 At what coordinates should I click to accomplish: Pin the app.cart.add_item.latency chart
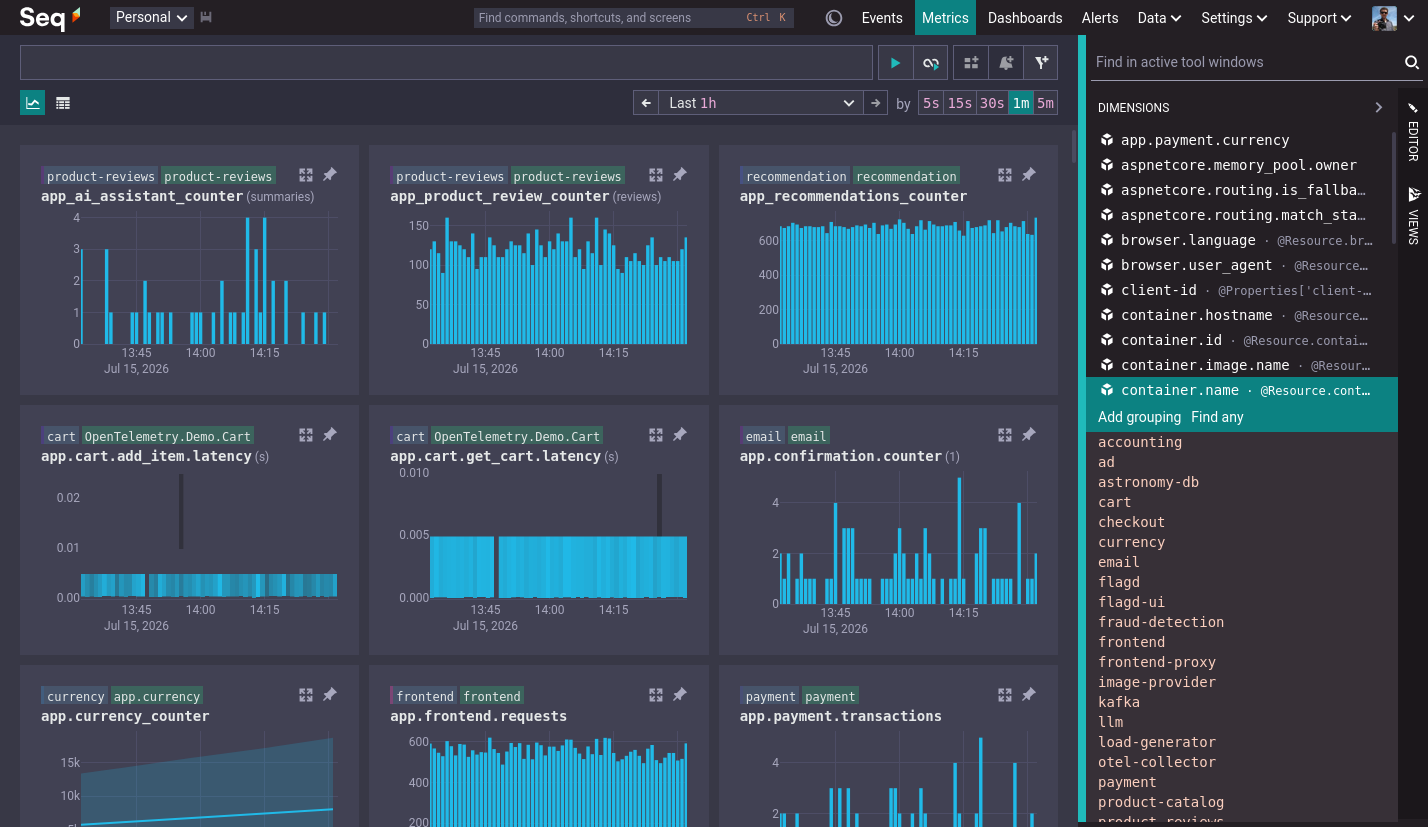(330, 435)
